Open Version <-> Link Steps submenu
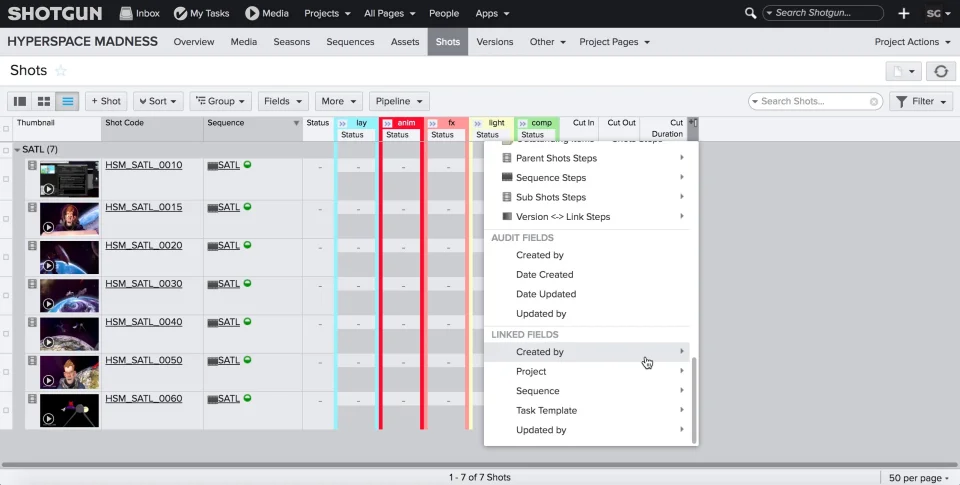Screen dimensions: 960x485 tap(587, 217)
